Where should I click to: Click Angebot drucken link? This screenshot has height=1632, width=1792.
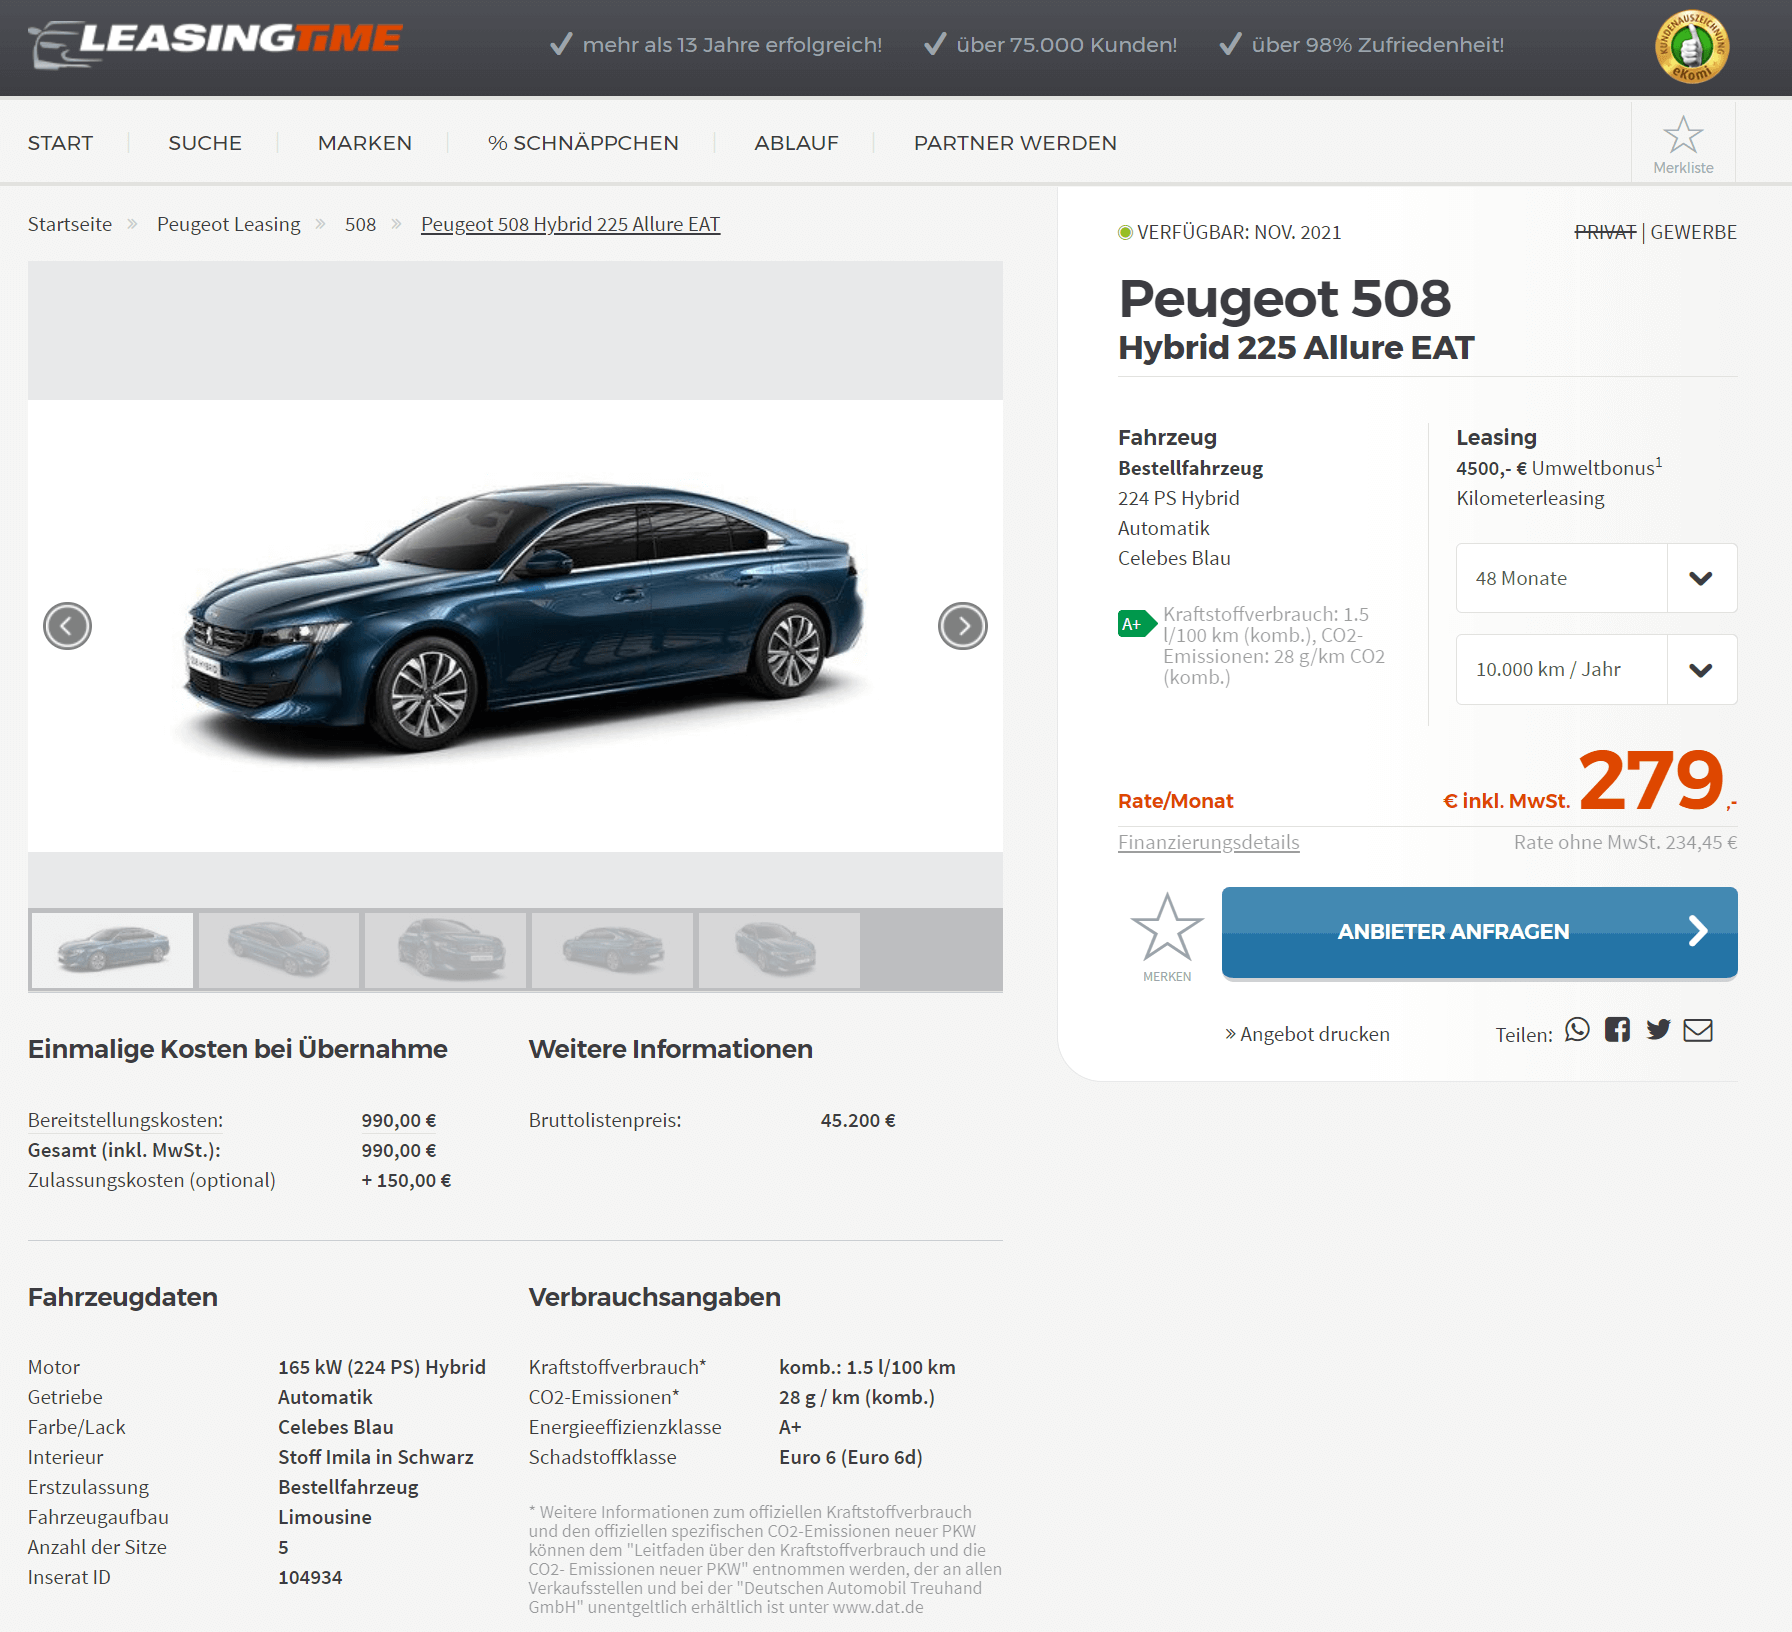click(x=1307, y=1034)
